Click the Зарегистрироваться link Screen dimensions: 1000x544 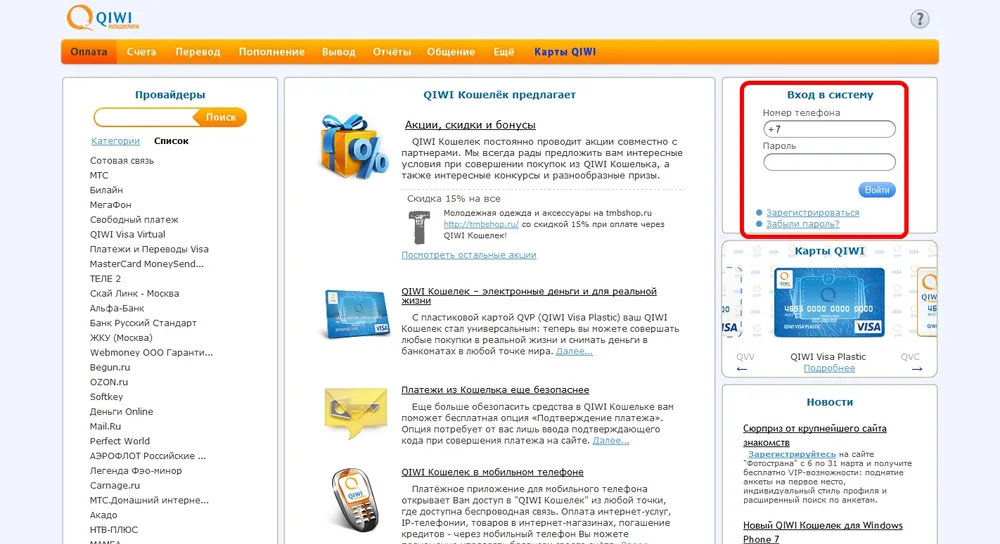click(x=812, y=212)
